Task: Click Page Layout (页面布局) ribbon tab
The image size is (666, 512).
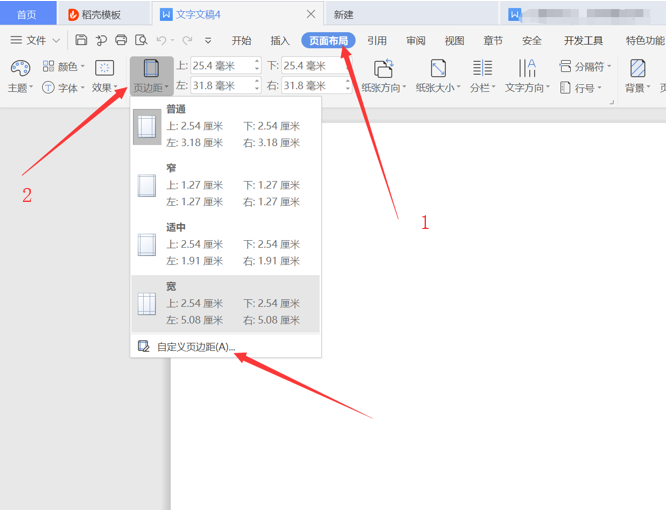Action: tap(328, 40)
